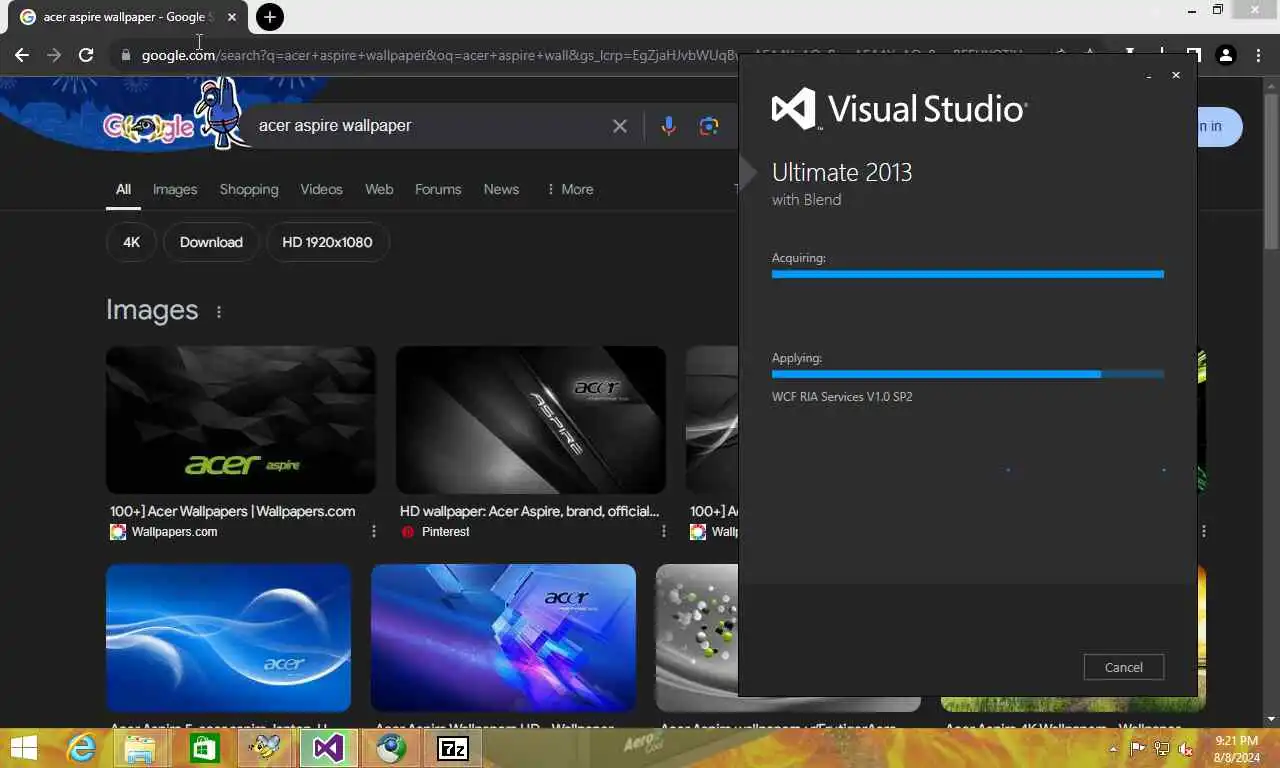Open Action Center flag icon

[1138, 748]
